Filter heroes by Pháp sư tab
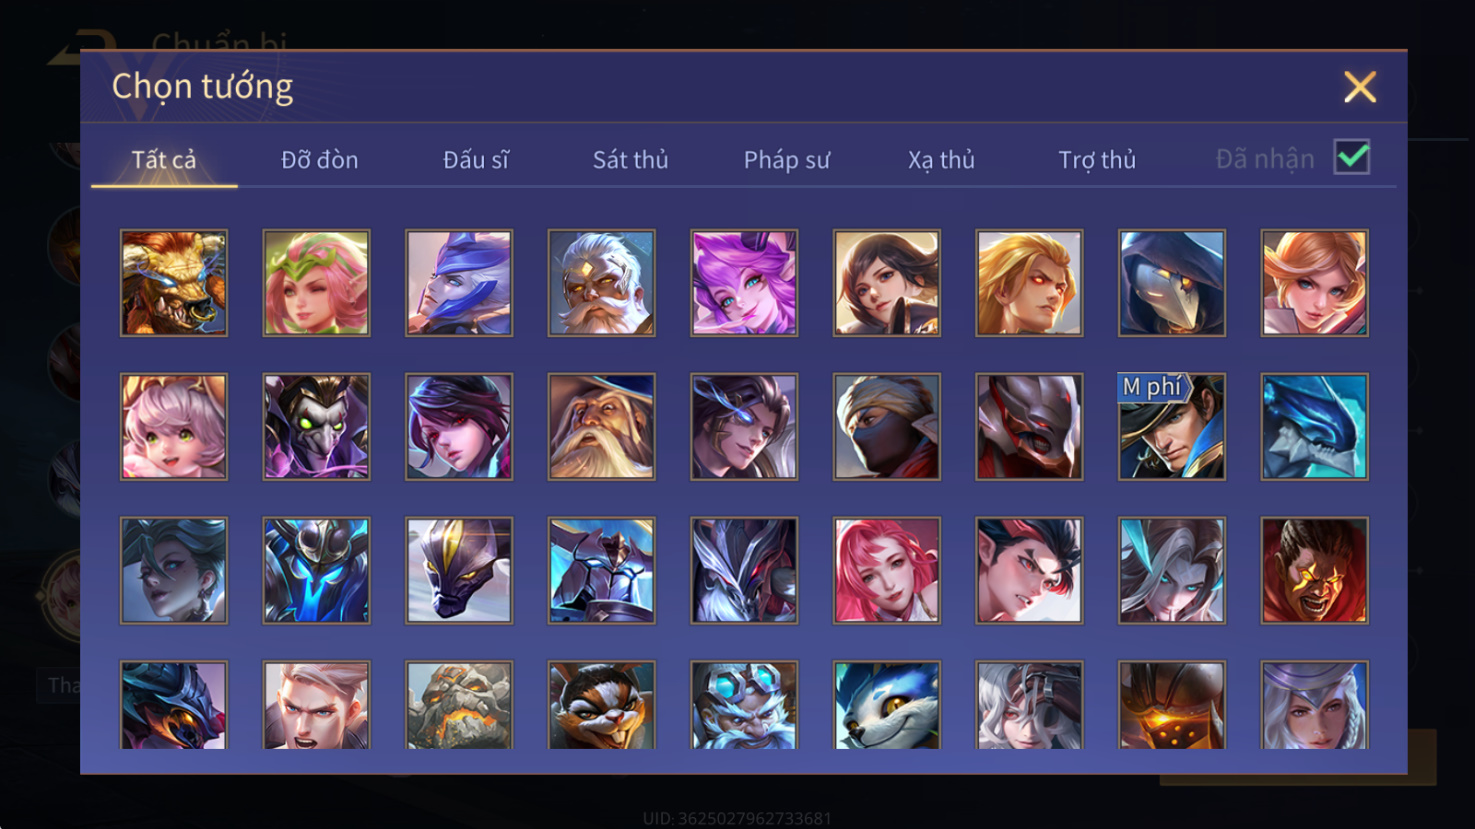The image size is (1475, 829). tap(786, 160)
